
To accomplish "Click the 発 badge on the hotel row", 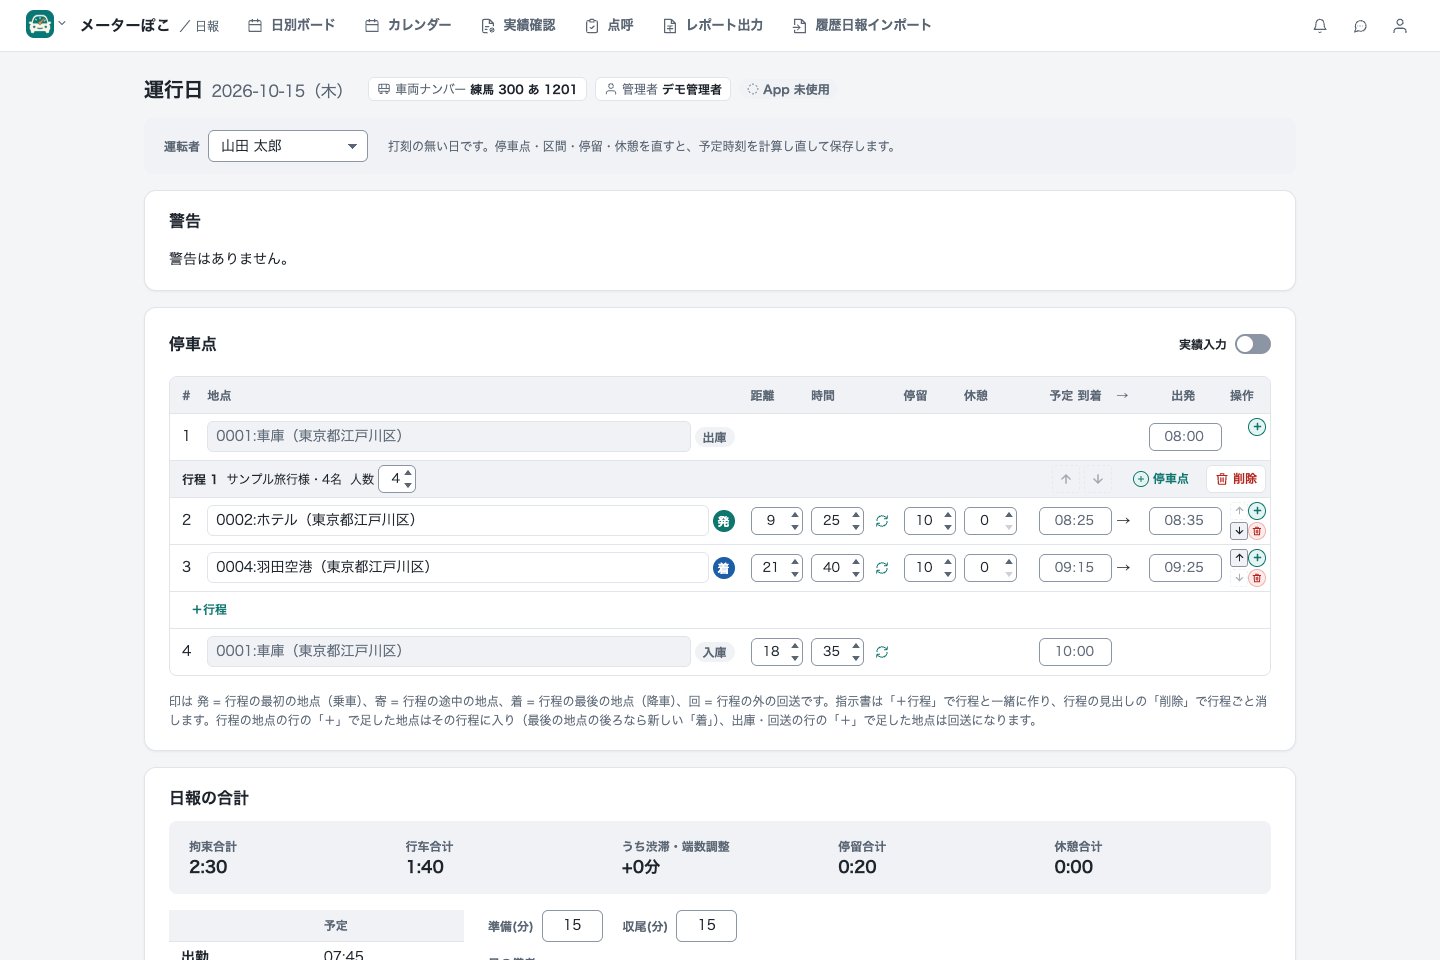I will (x=723, y=521).
